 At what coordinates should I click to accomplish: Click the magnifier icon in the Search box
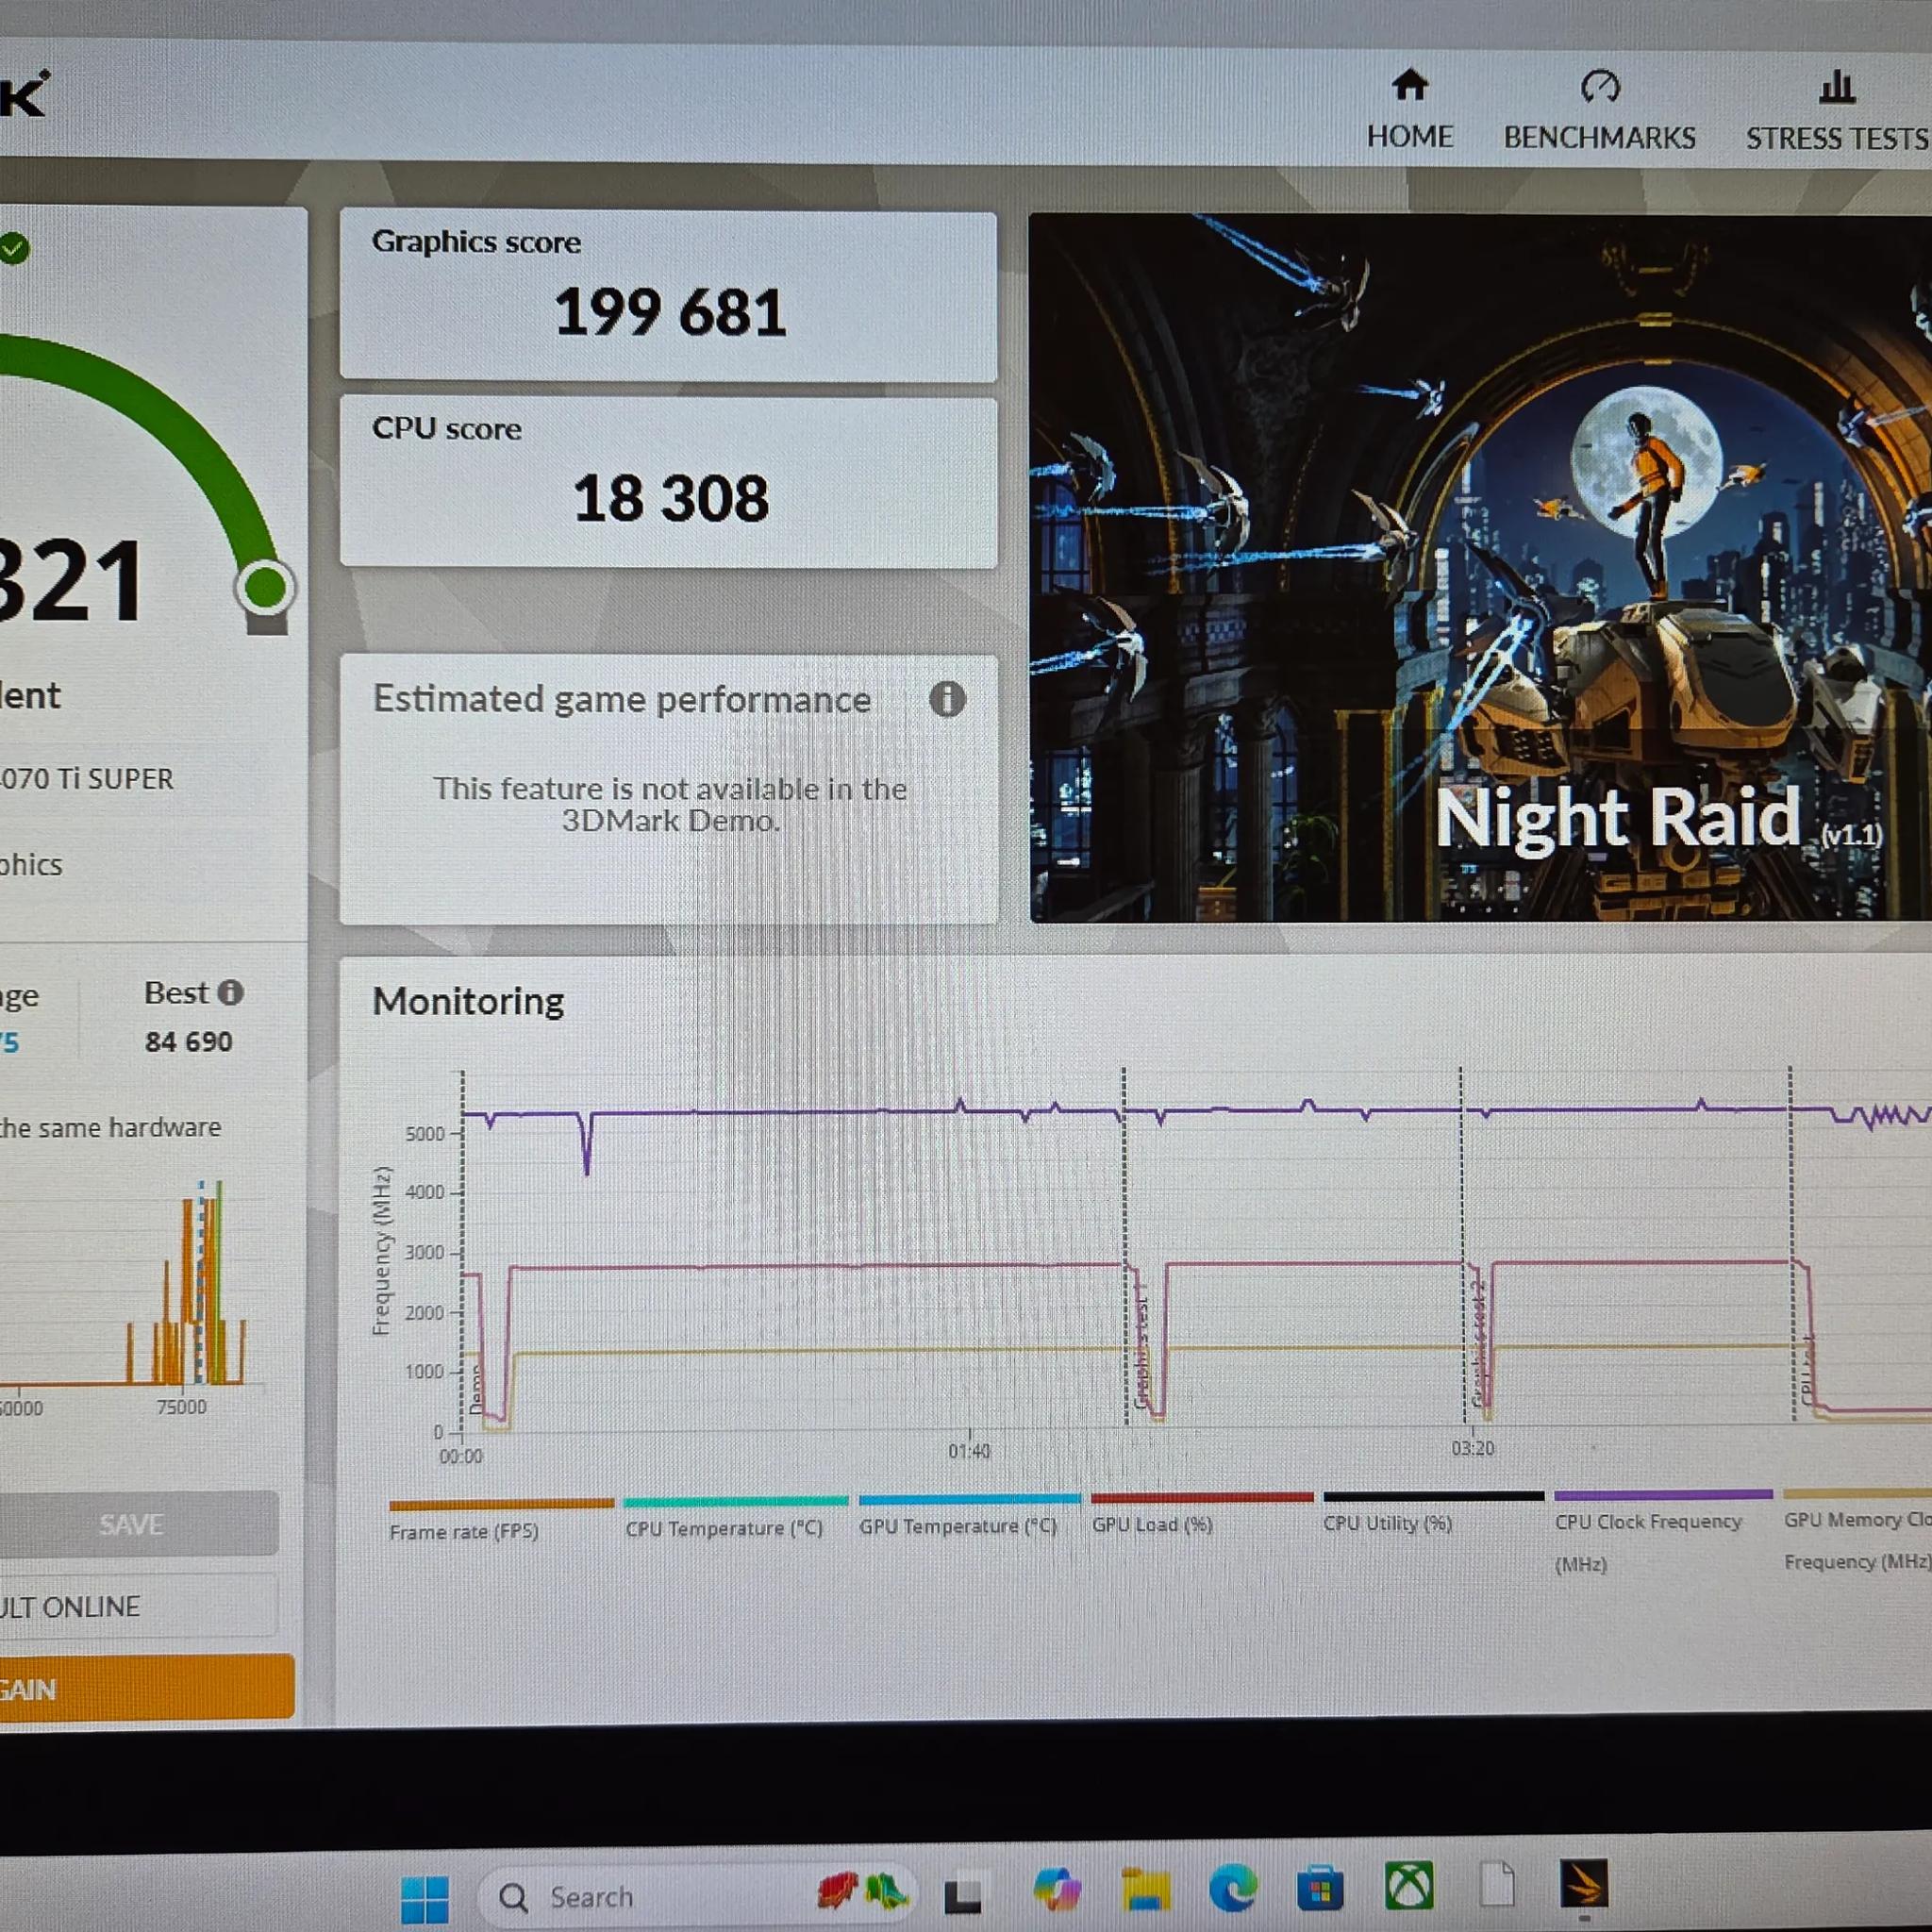pyautogui.click(x=514, y=1897)
